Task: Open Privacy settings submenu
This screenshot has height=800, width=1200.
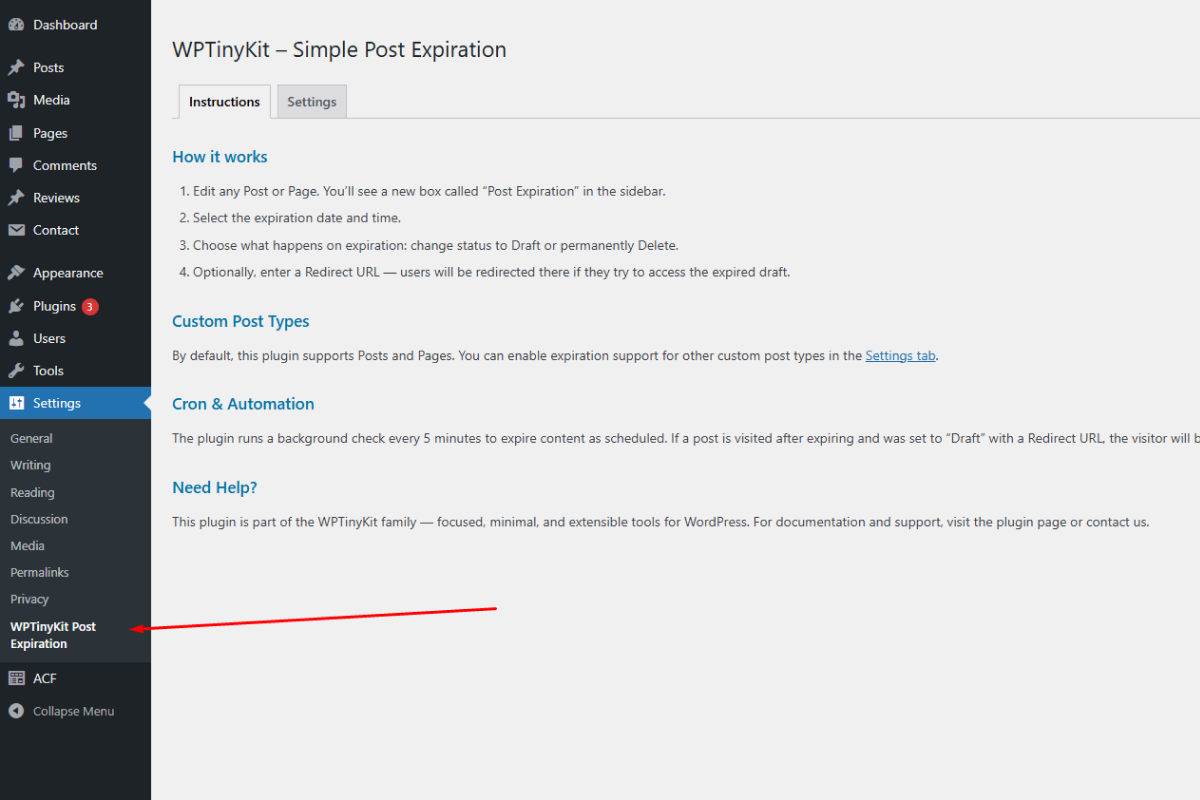Action: pos(29,599)
